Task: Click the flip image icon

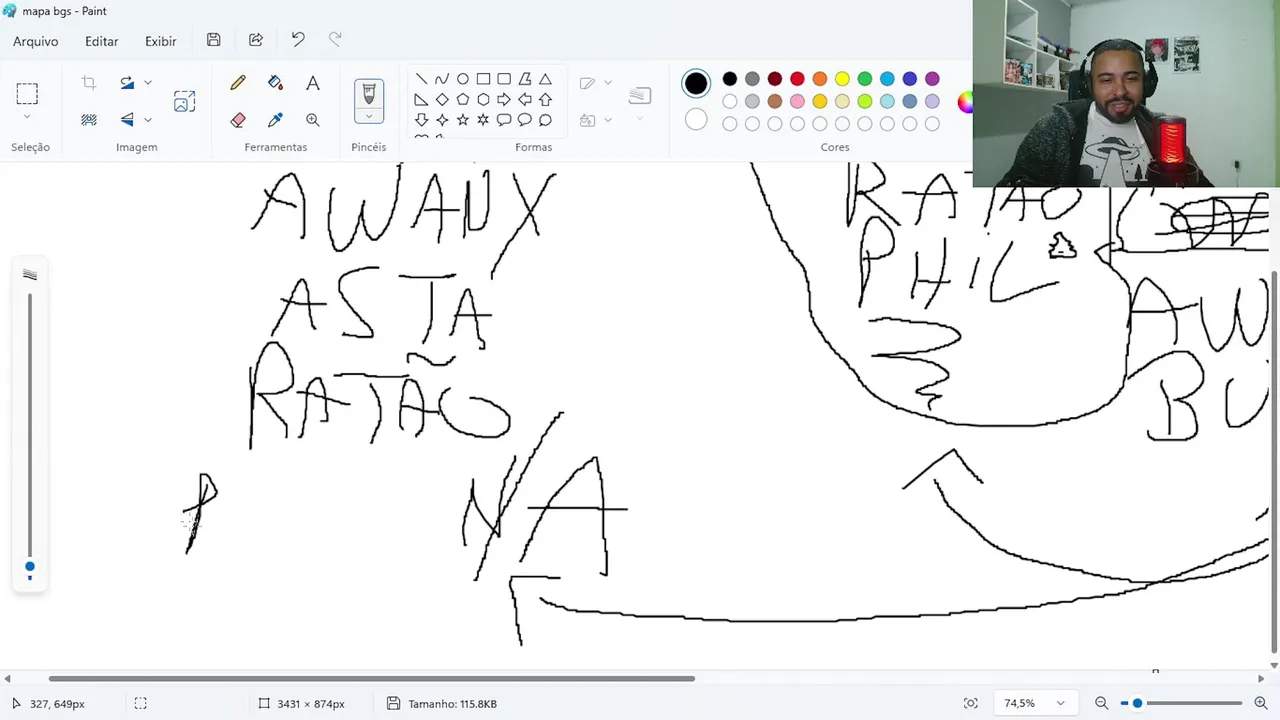Action: tap(127, 120)
